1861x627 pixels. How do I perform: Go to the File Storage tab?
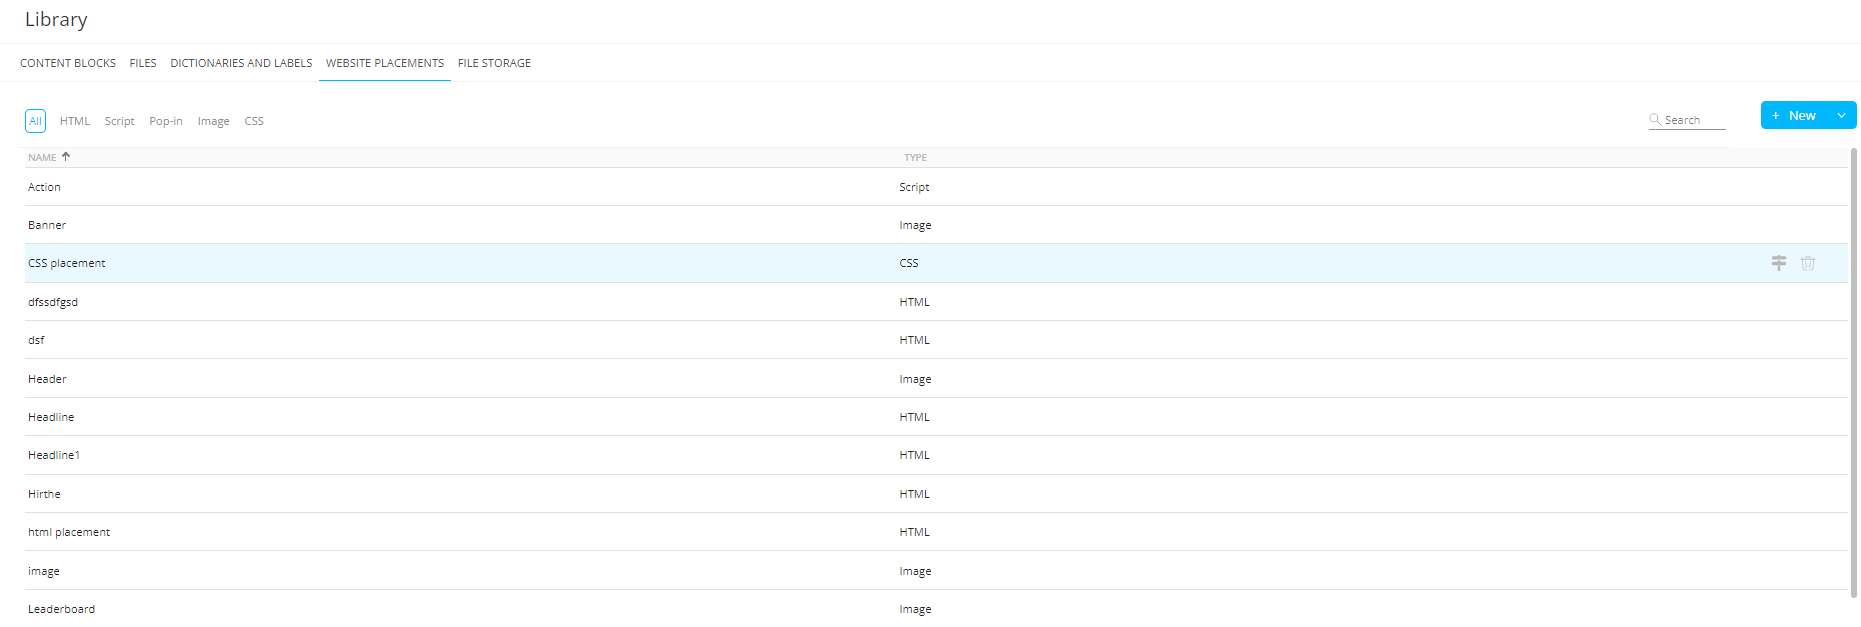(494, 63)
